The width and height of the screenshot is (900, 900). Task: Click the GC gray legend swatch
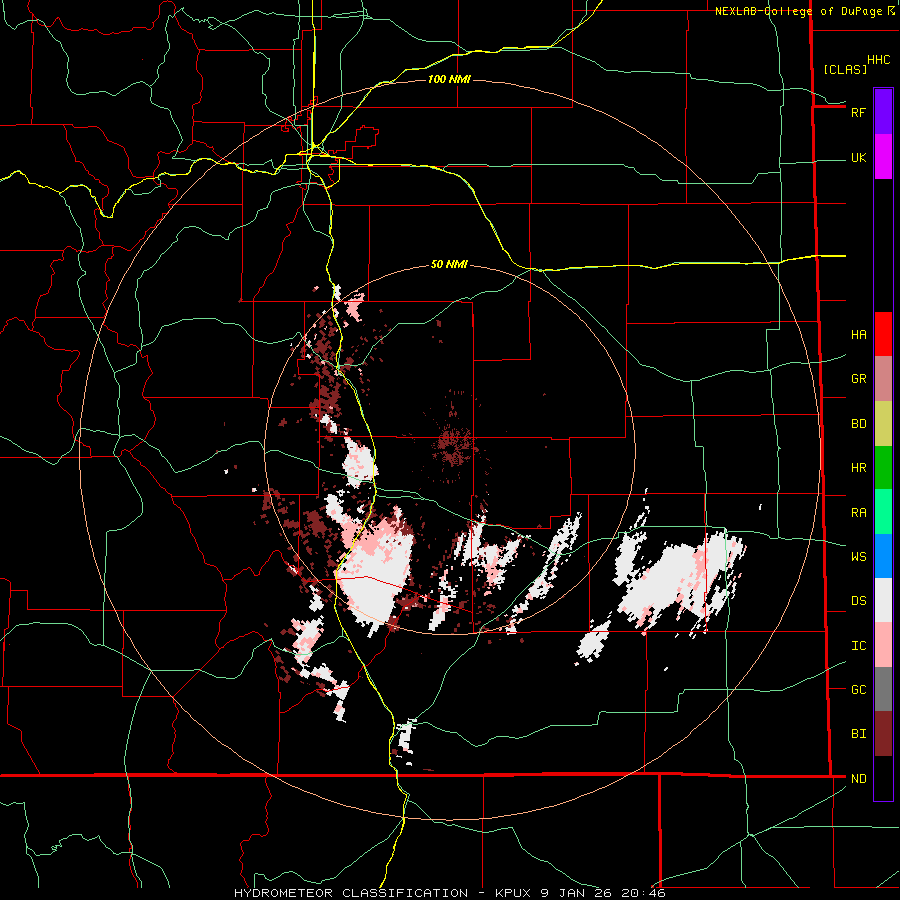point(883,689)
